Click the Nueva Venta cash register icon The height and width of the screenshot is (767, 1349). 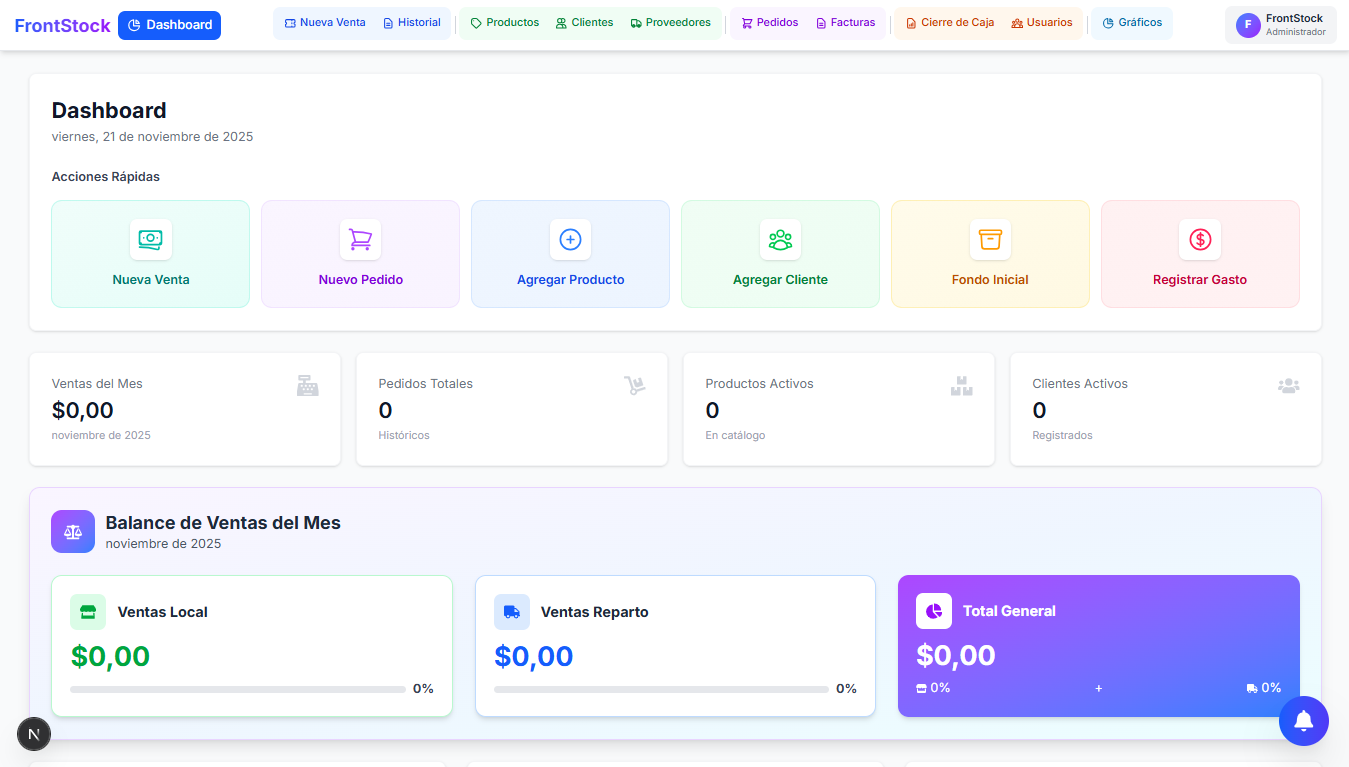[x=150, y=239]
